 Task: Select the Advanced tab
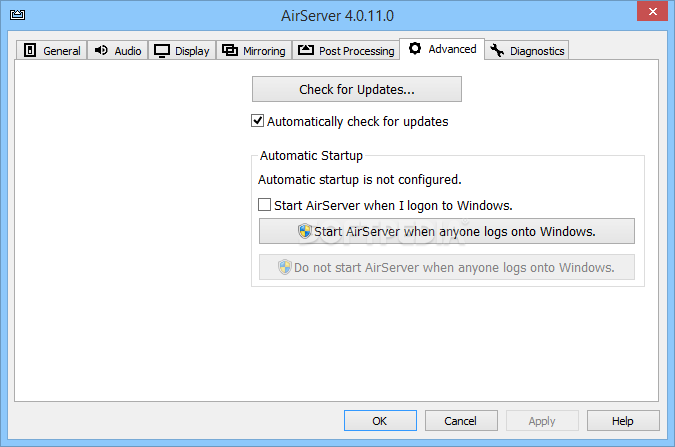[442, 49]
